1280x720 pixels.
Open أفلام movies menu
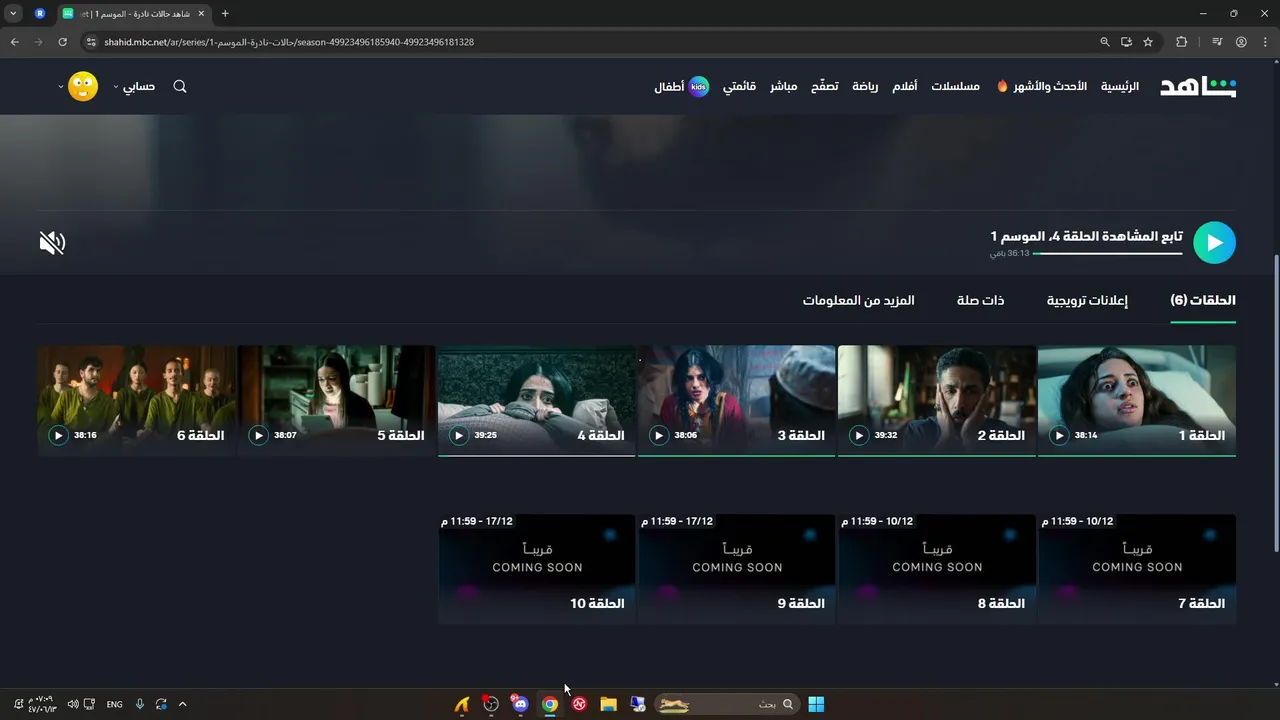pos(905,86)
